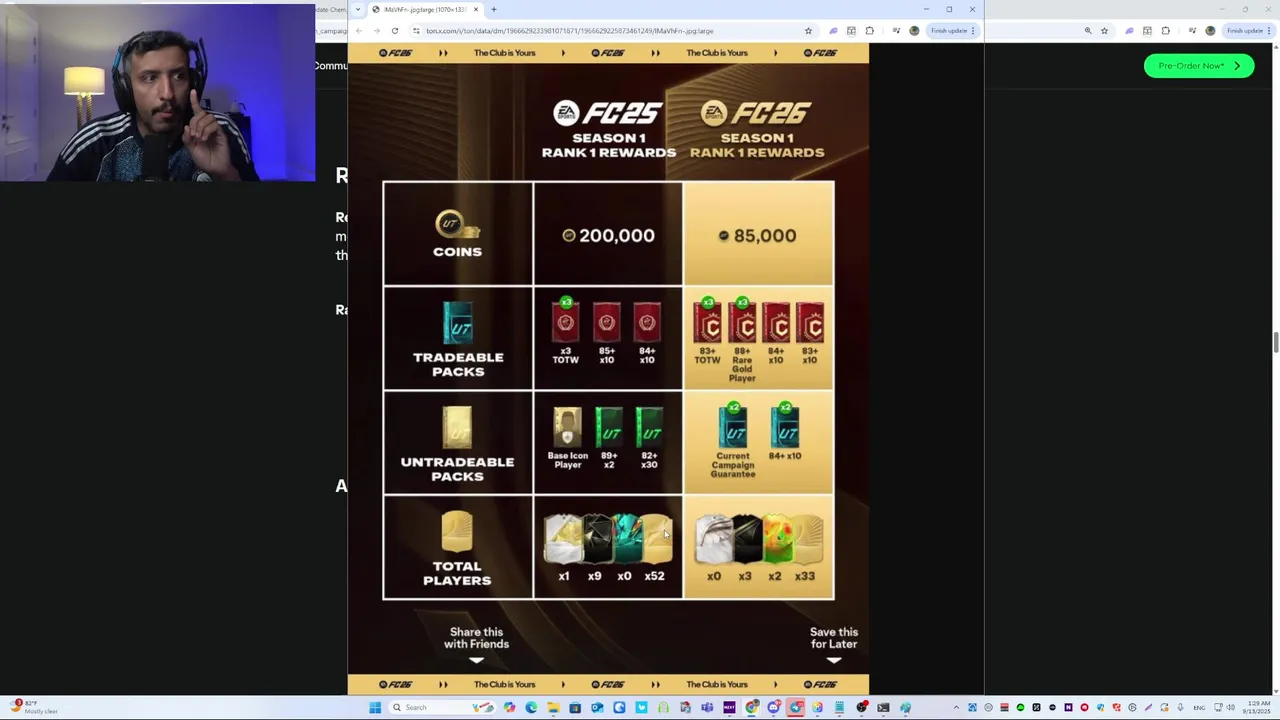Click the Coins row icon
This screenshot has height=720, width=1280.
(457, 225)
